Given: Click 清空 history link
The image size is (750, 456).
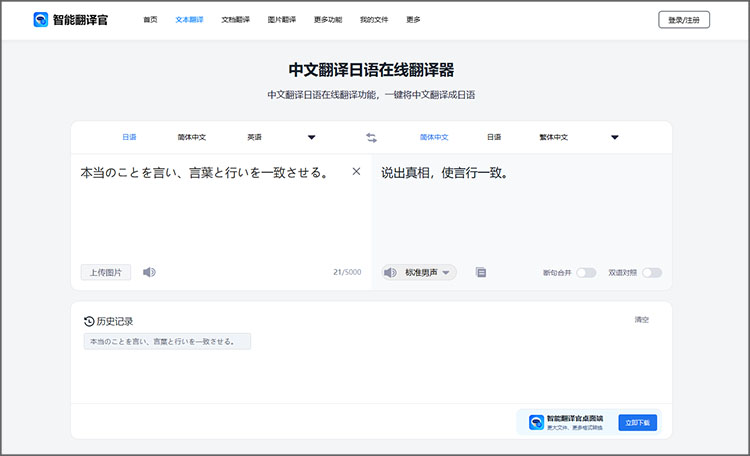Looking at the screenshot, I should click(642, 320).
